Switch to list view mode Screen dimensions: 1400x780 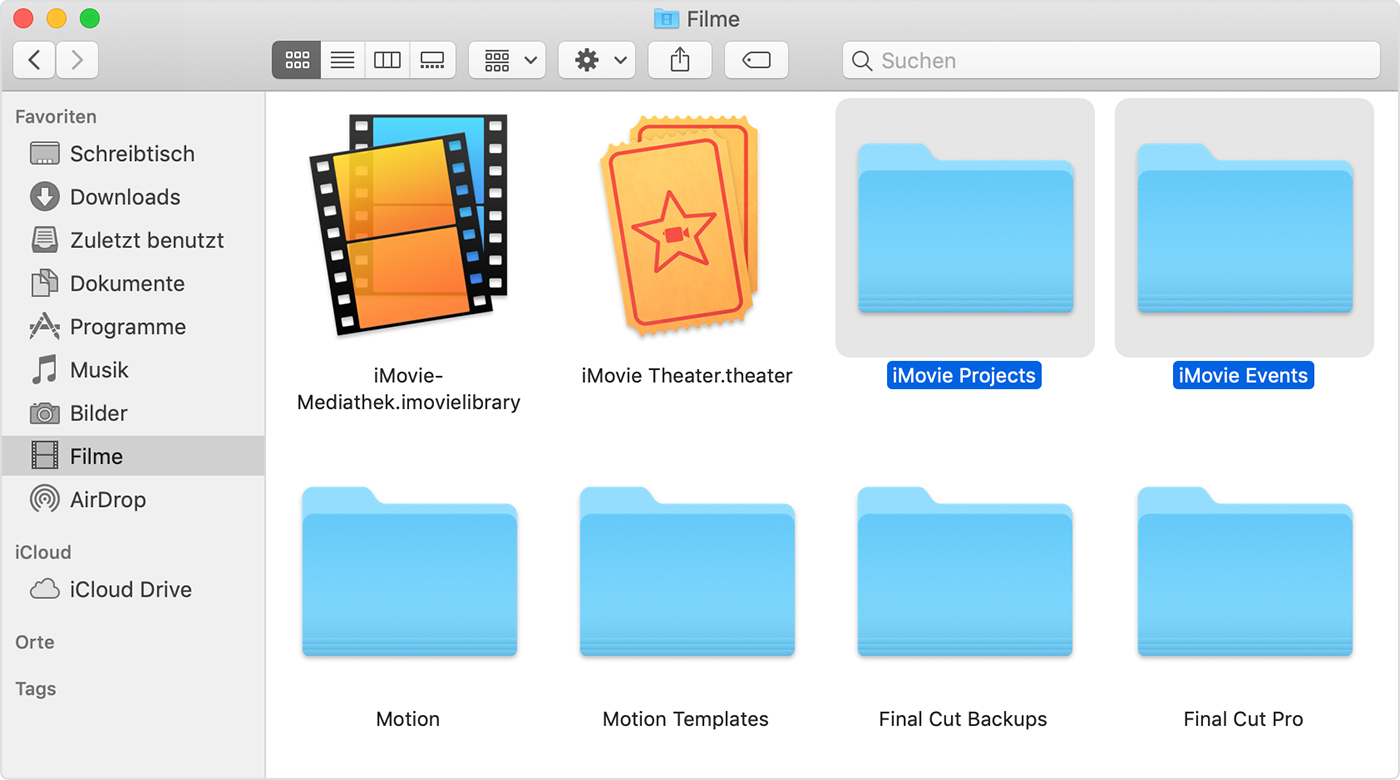(x=342, y=60)
